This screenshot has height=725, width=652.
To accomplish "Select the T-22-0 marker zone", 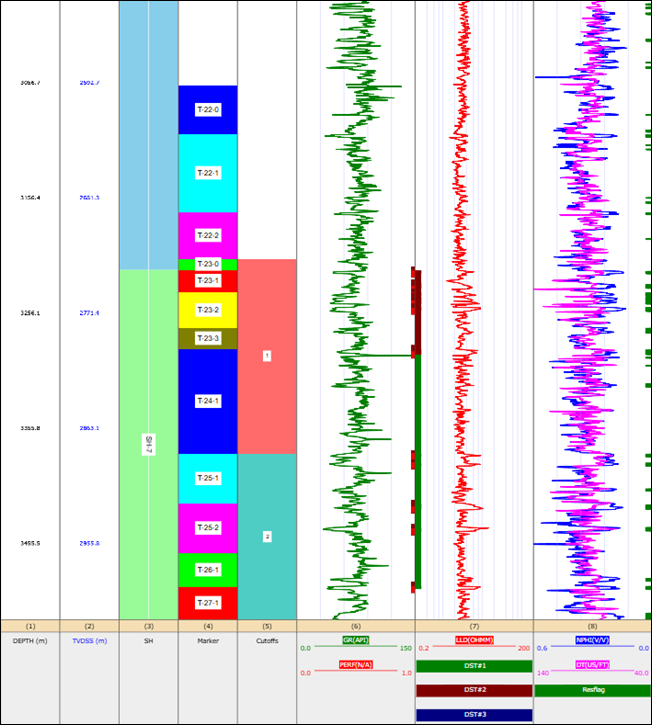I will [208, 109].
